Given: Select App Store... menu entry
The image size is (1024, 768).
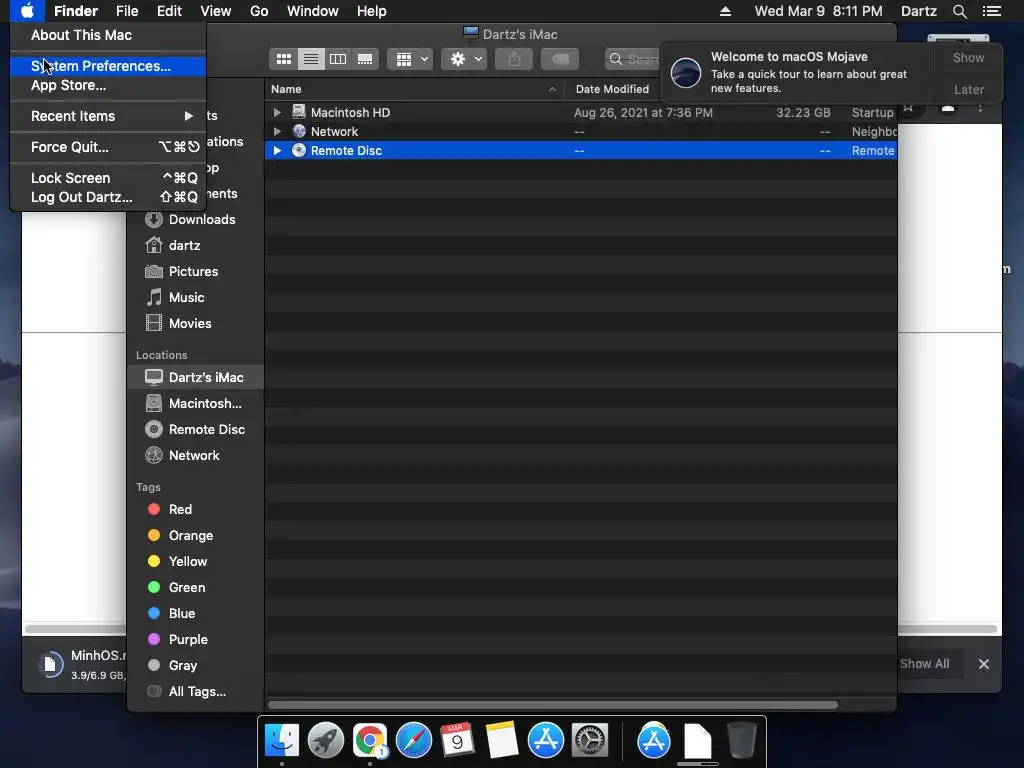Looking at the screenshot, I should tap(108, 86).
